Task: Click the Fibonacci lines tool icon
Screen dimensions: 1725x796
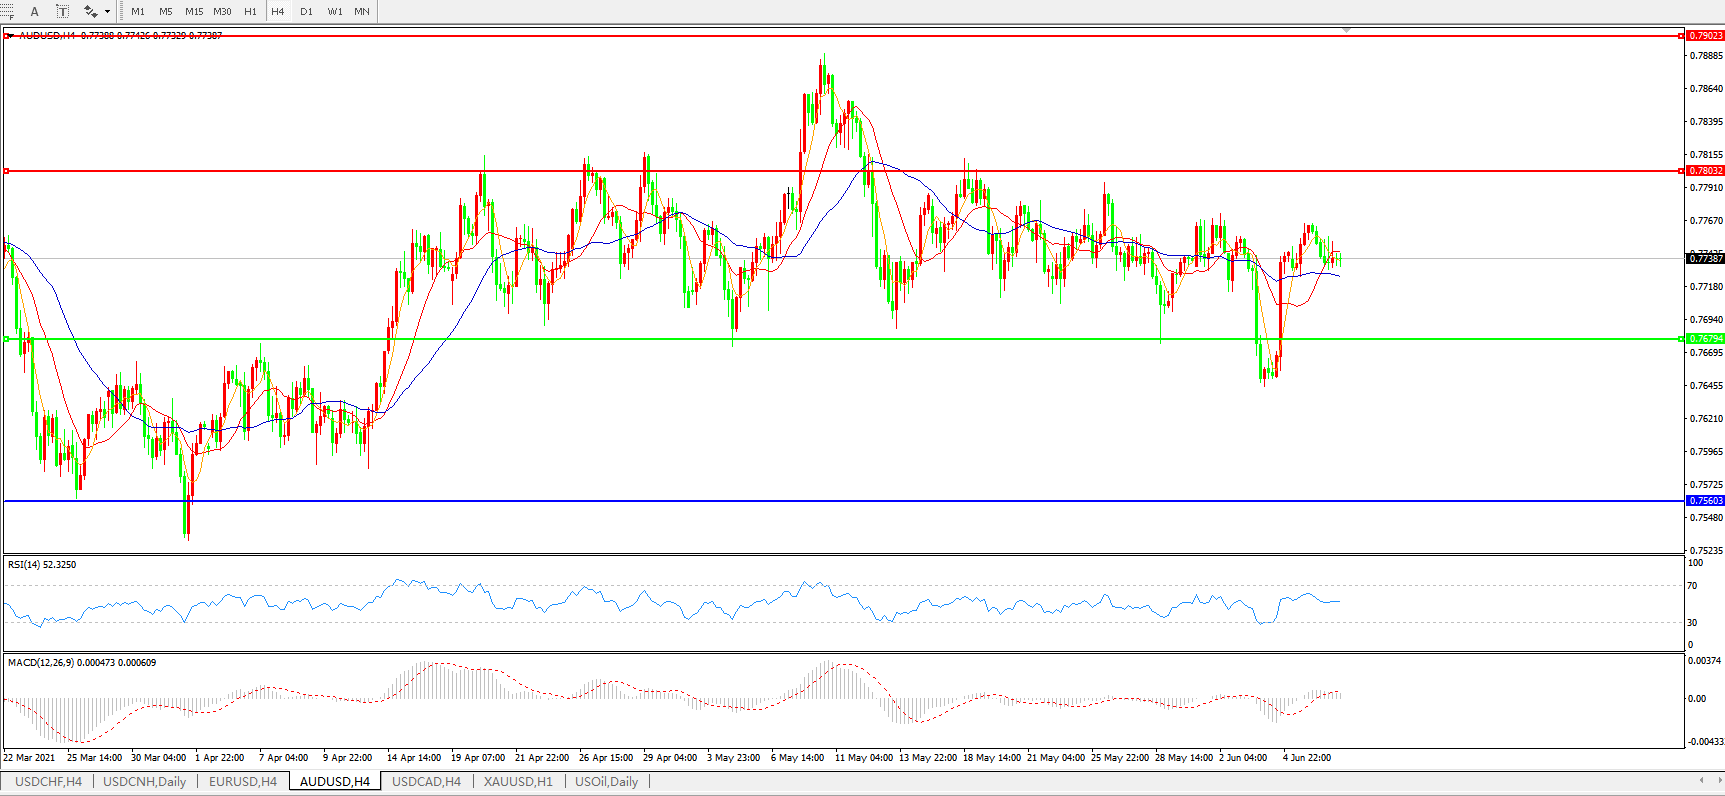Action: click(x=6, y=12)
